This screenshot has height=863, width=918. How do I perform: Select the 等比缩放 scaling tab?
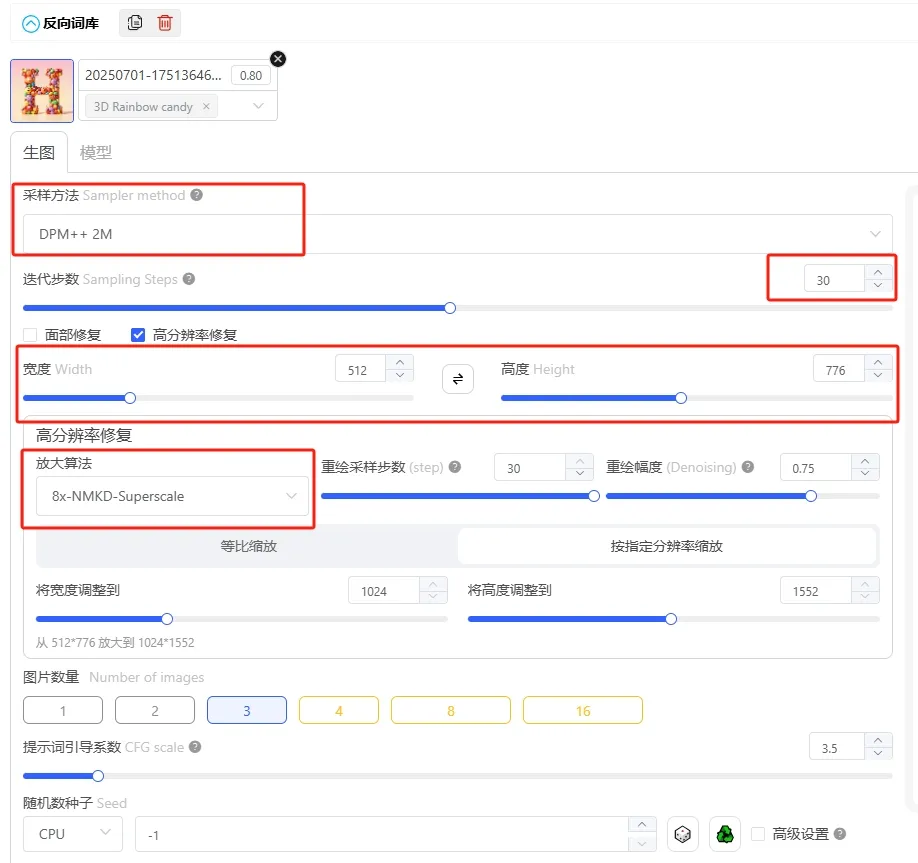247,546
